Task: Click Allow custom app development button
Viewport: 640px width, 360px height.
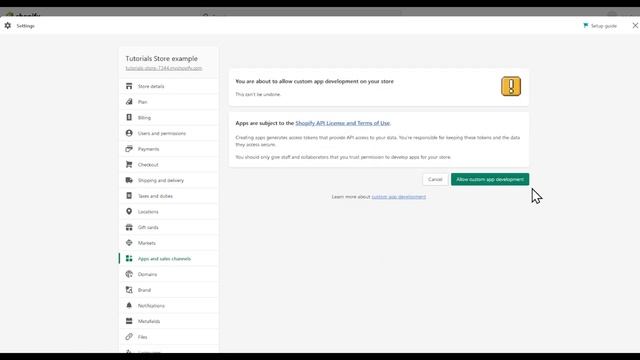Action: pyautogui.click(x=490, y=179)
